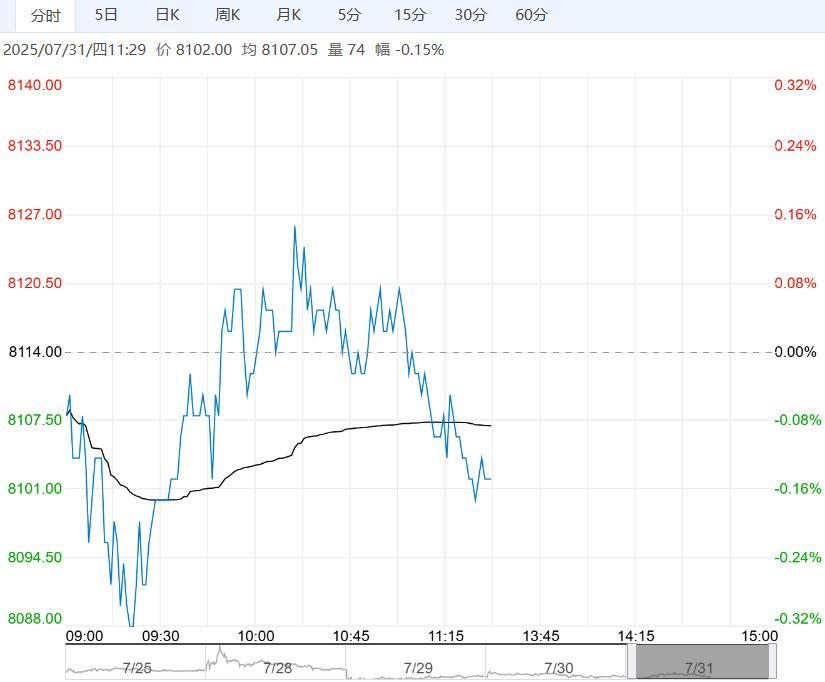Click the left handle of range selector
825x682 pixels.
[633, 662]
